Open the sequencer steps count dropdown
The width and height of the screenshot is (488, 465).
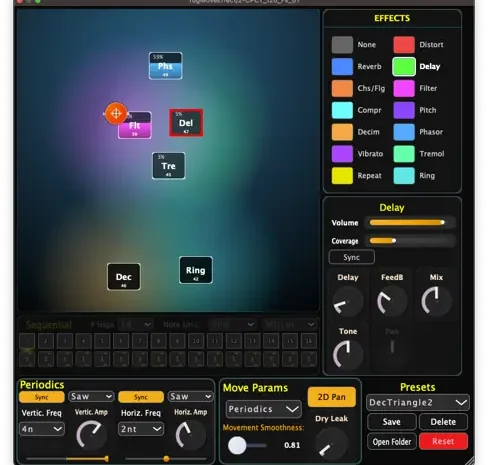pos(135,324)
